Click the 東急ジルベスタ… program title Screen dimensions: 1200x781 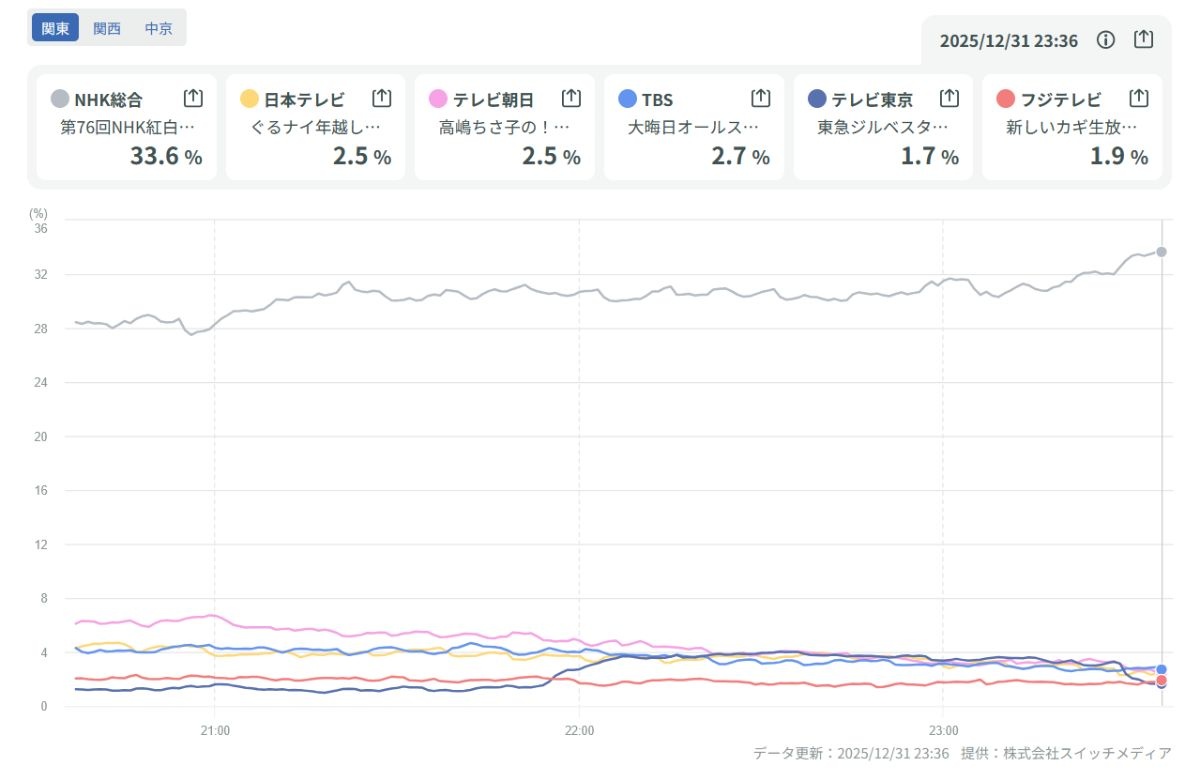point(882,128)
